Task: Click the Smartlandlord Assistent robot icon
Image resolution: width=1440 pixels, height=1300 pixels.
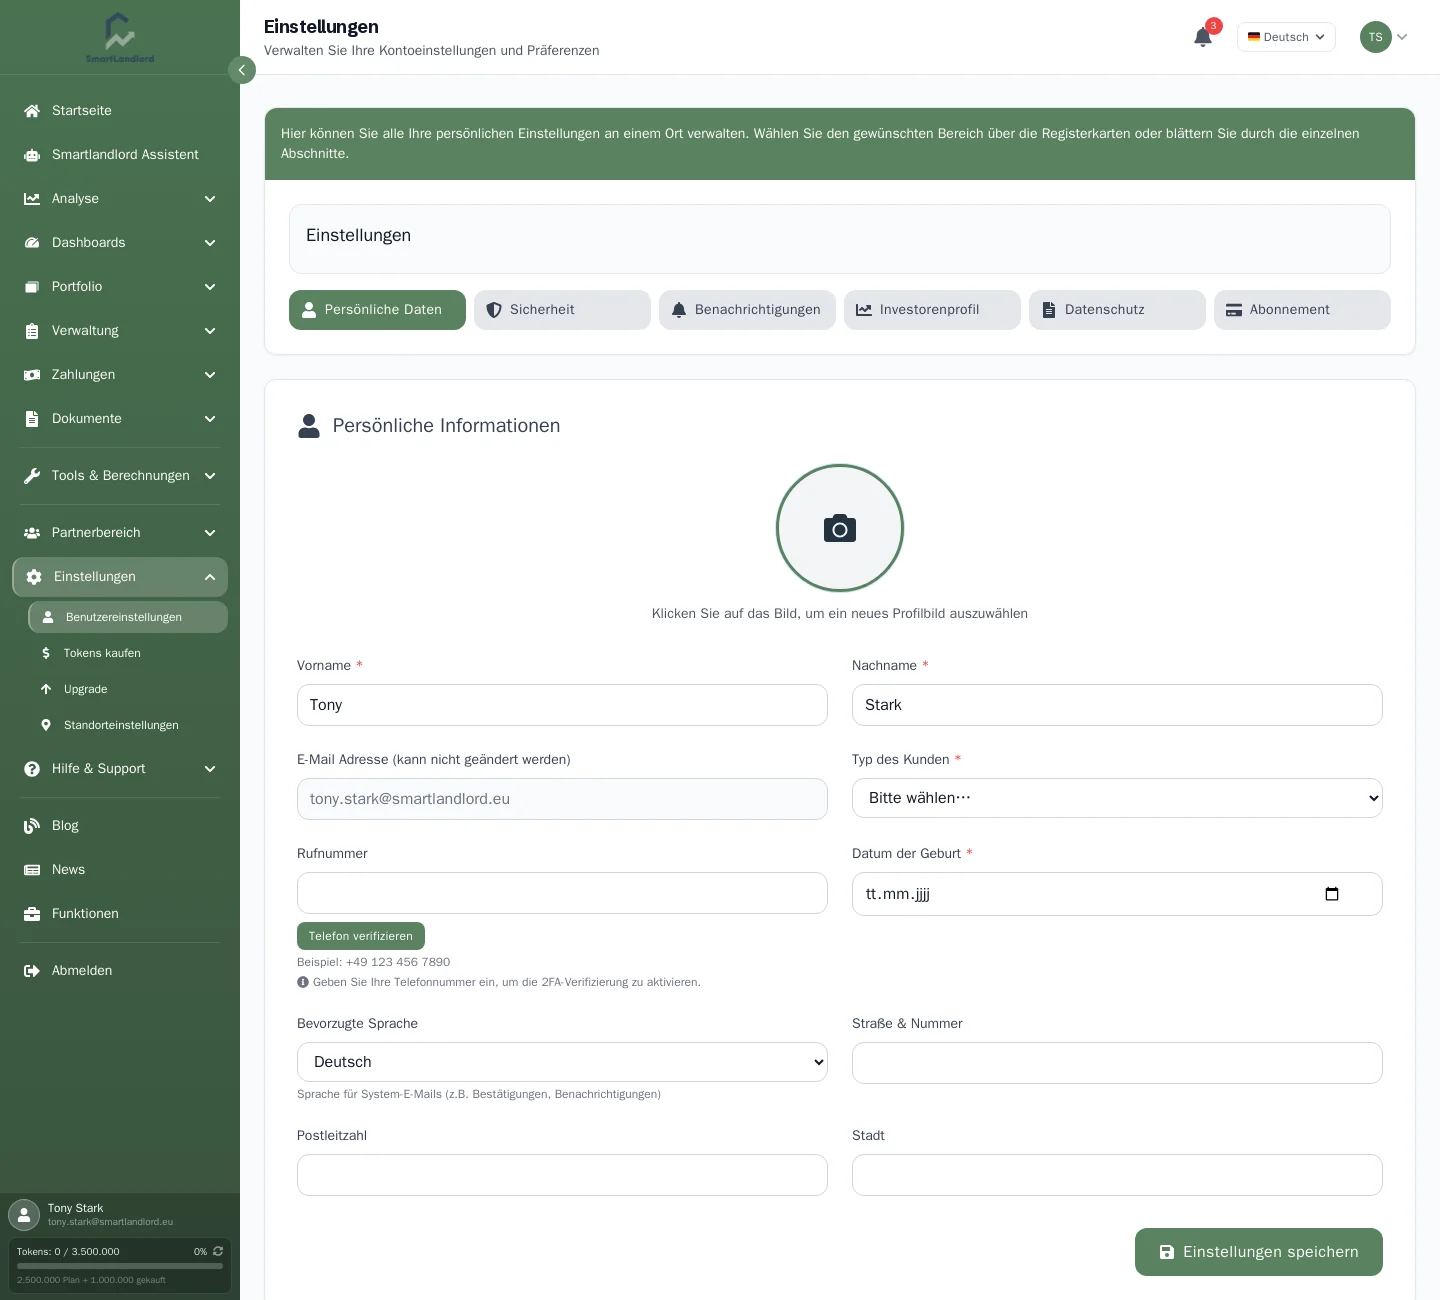Action: [32, 155]
